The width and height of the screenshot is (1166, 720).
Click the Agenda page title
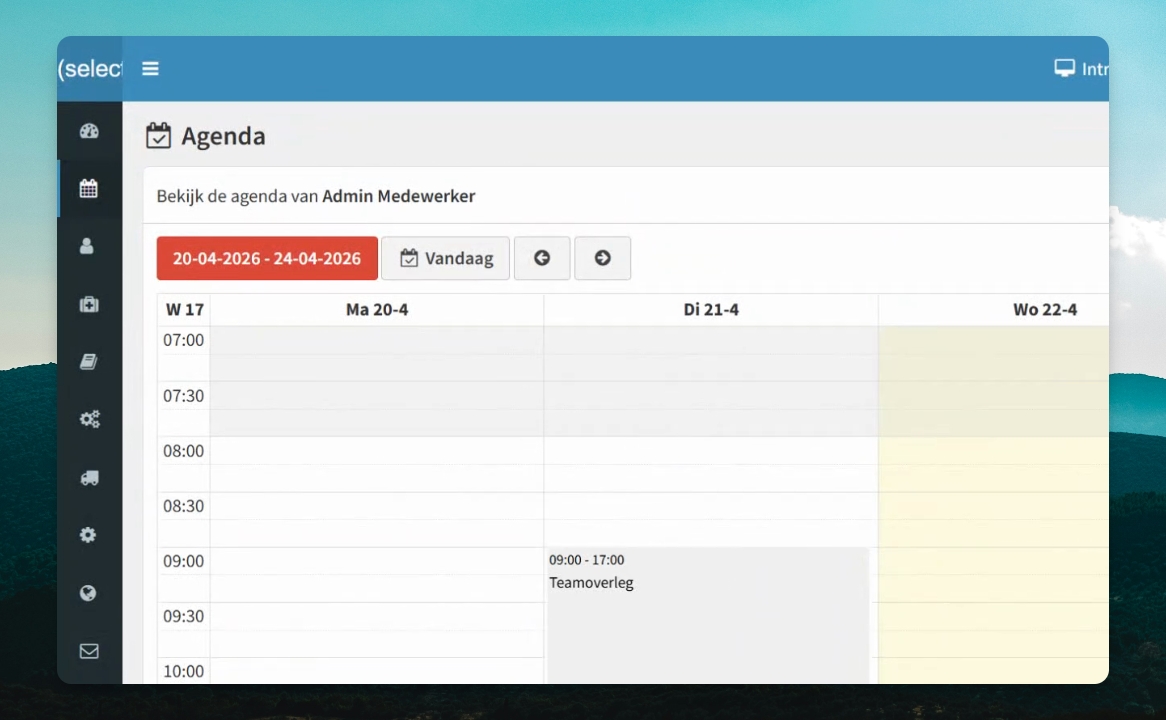[223, 136]
